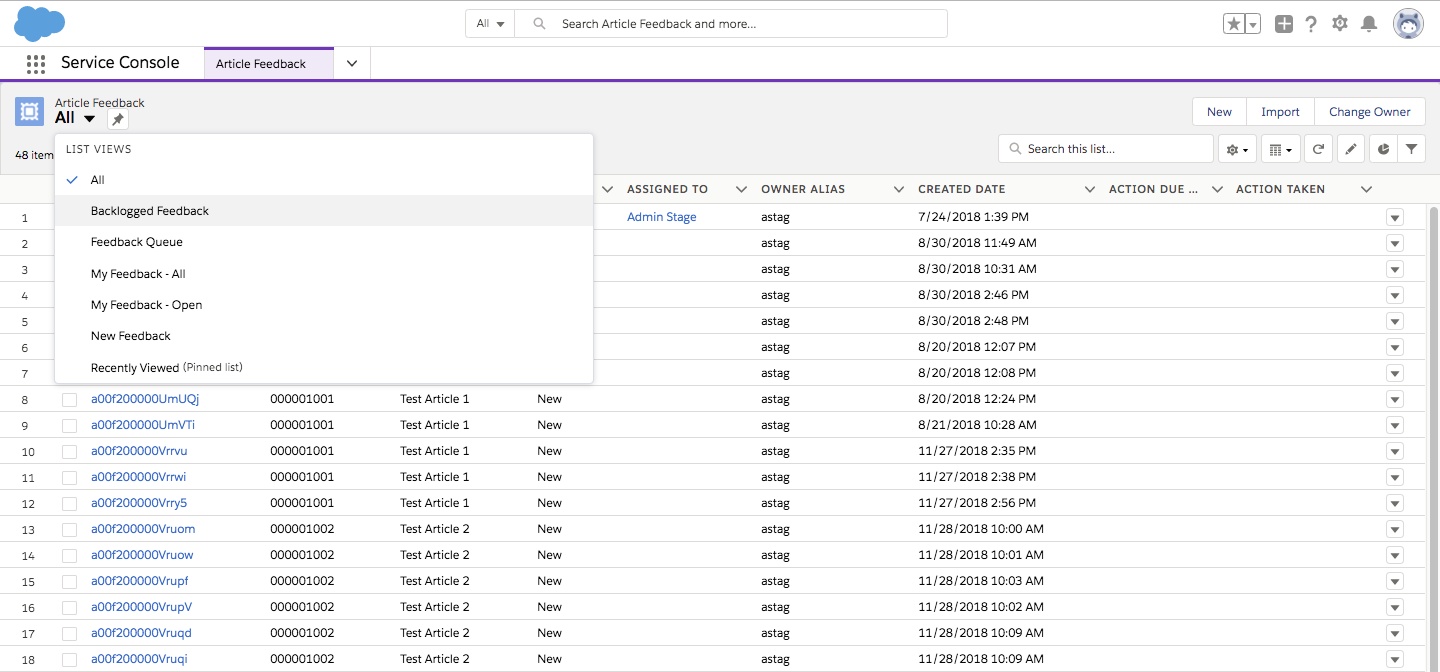This screenshot has height=672, width=1440.
Task: Select the checkbox on row 8
Action: (68, 398)
